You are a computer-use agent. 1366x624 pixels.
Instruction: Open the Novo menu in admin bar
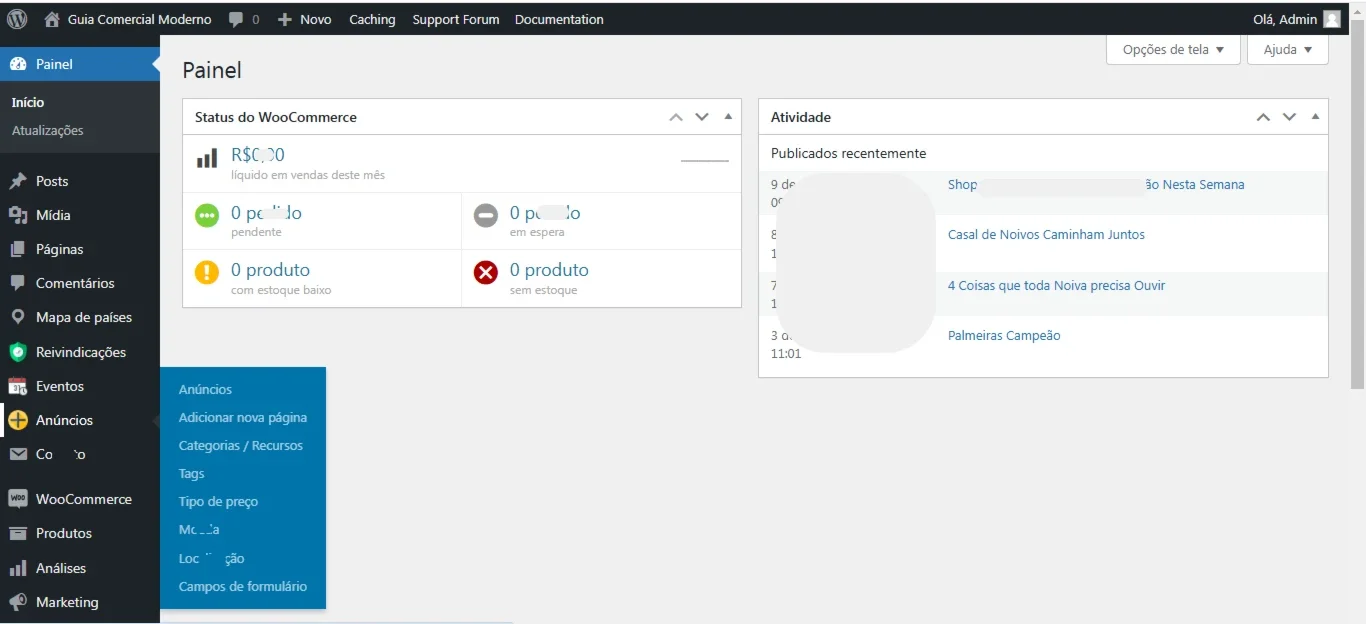coord(304,19)
